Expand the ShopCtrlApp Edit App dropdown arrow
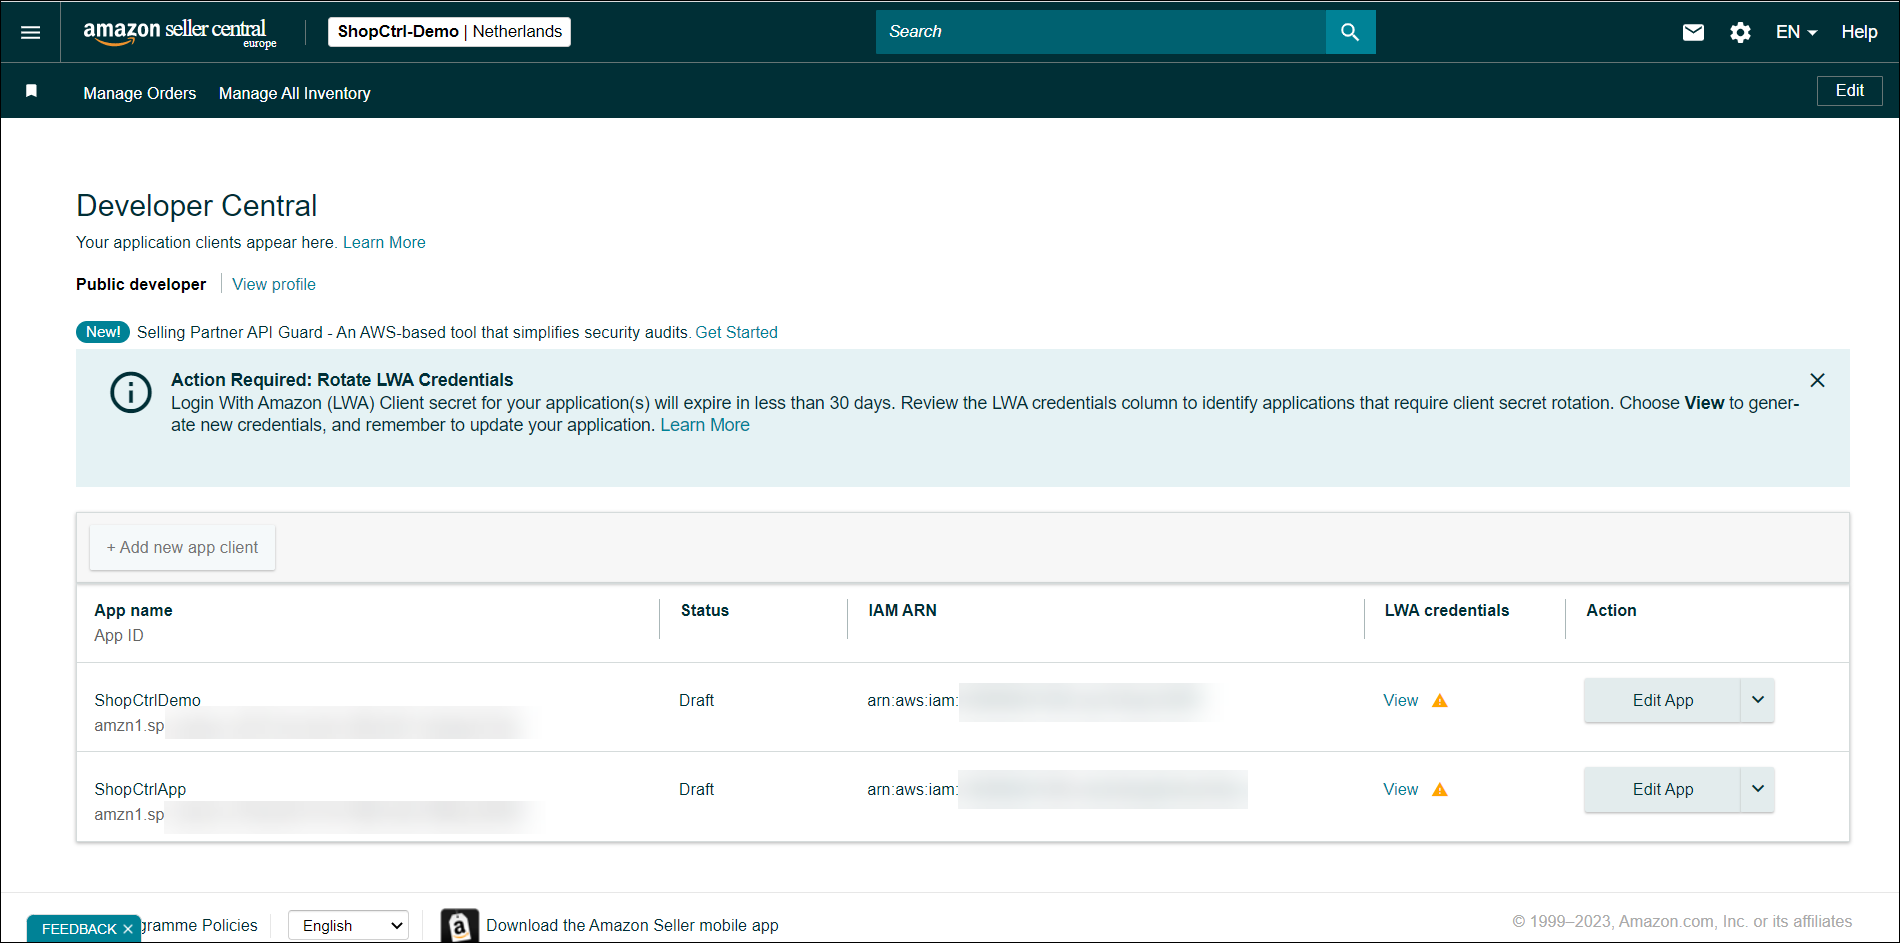Screen dimensions: 1900x943 1757,789
